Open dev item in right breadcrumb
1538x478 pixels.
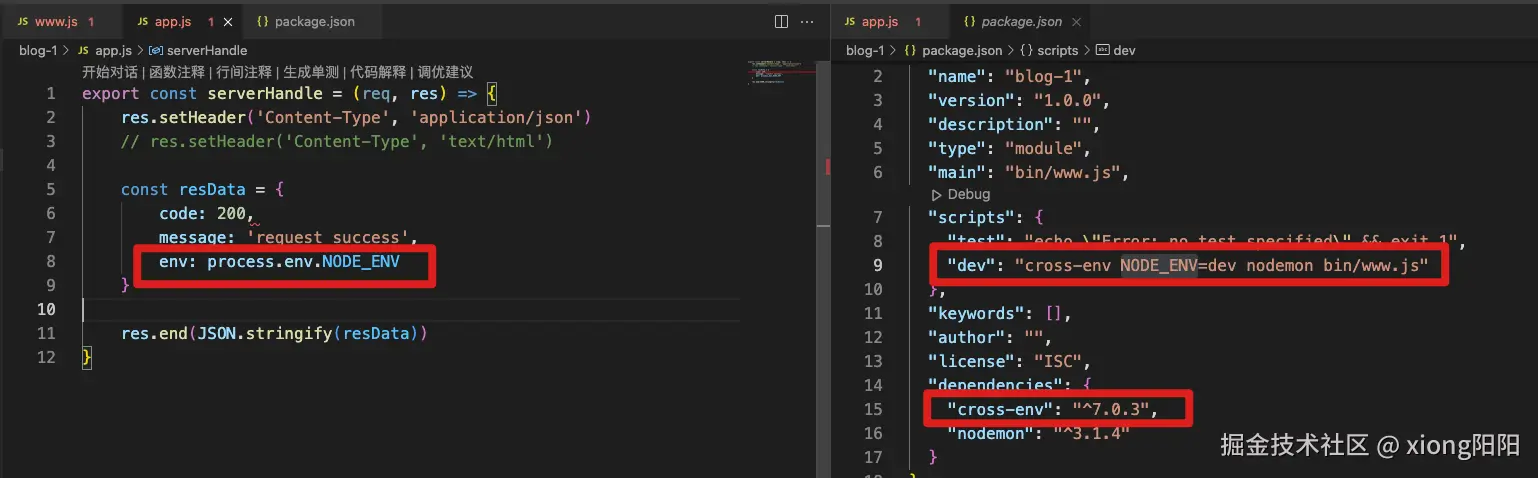pyautogui.click(x=1125, y=50)
